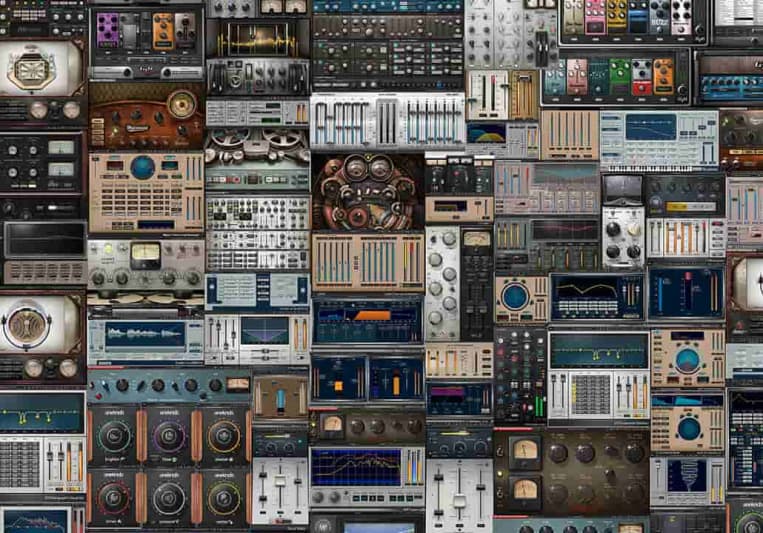
Task: Click the light-blue waveform display
Action: pyautogui.click(x=145, y=334)
